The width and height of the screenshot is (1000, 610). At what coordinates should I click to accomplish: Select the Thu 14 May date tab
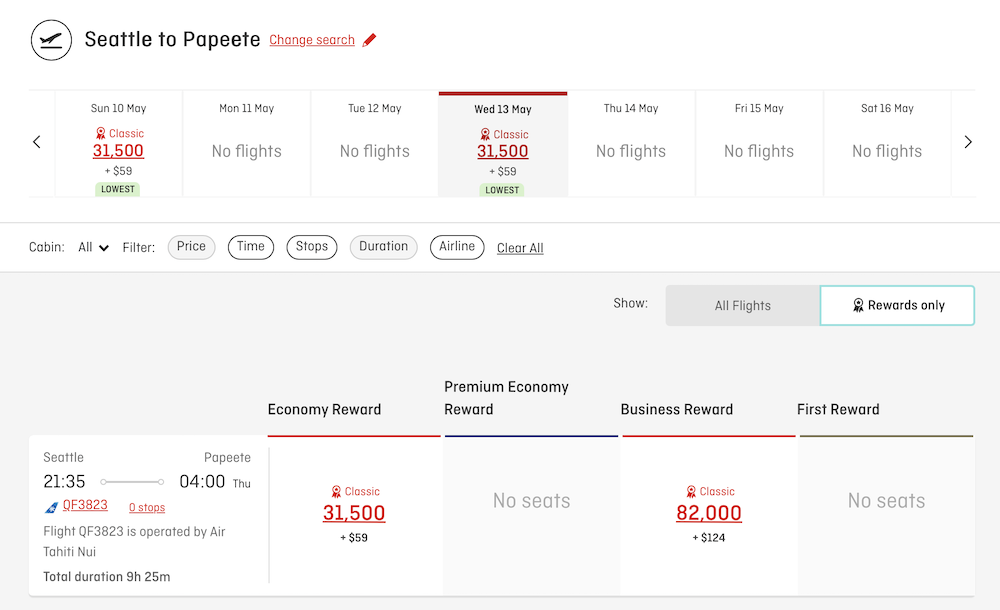[x=631, y=144]
